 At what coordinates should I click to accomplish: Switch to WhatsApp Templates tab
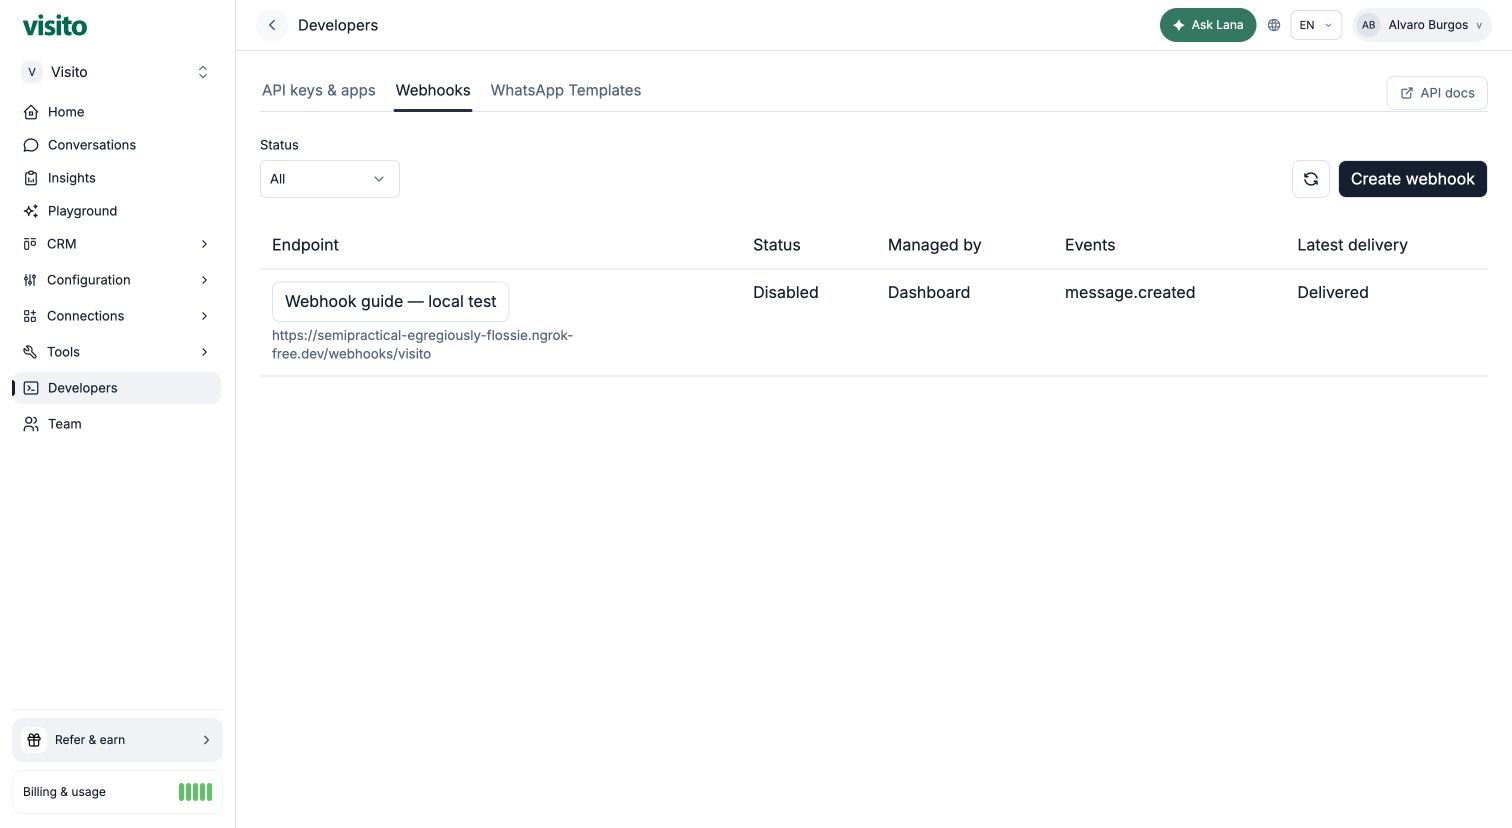point(566,90)
